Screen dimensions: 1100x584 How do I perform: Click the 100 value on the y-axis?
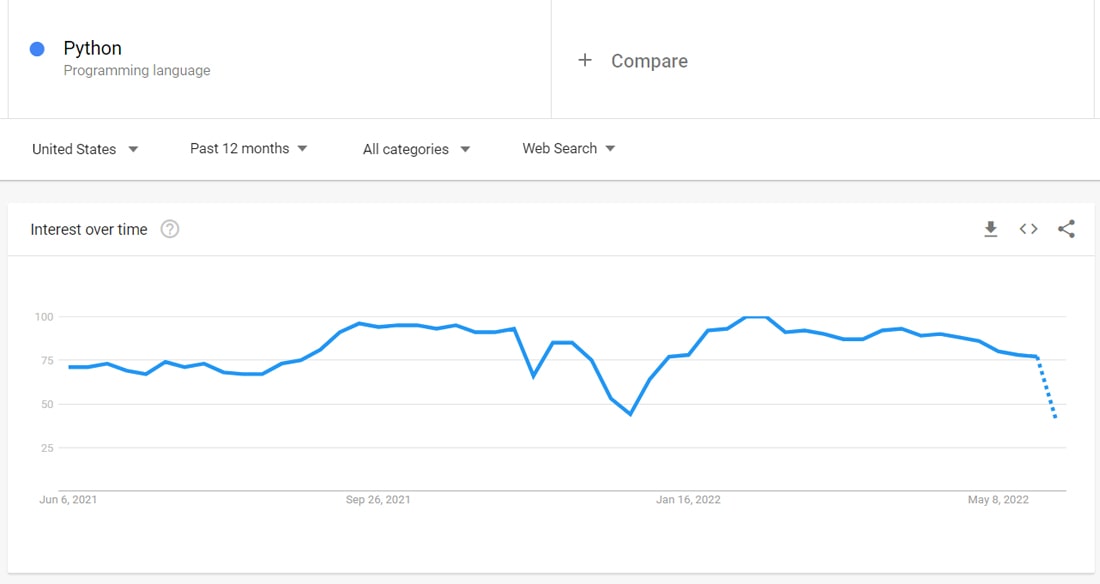(x=42, y=317)
